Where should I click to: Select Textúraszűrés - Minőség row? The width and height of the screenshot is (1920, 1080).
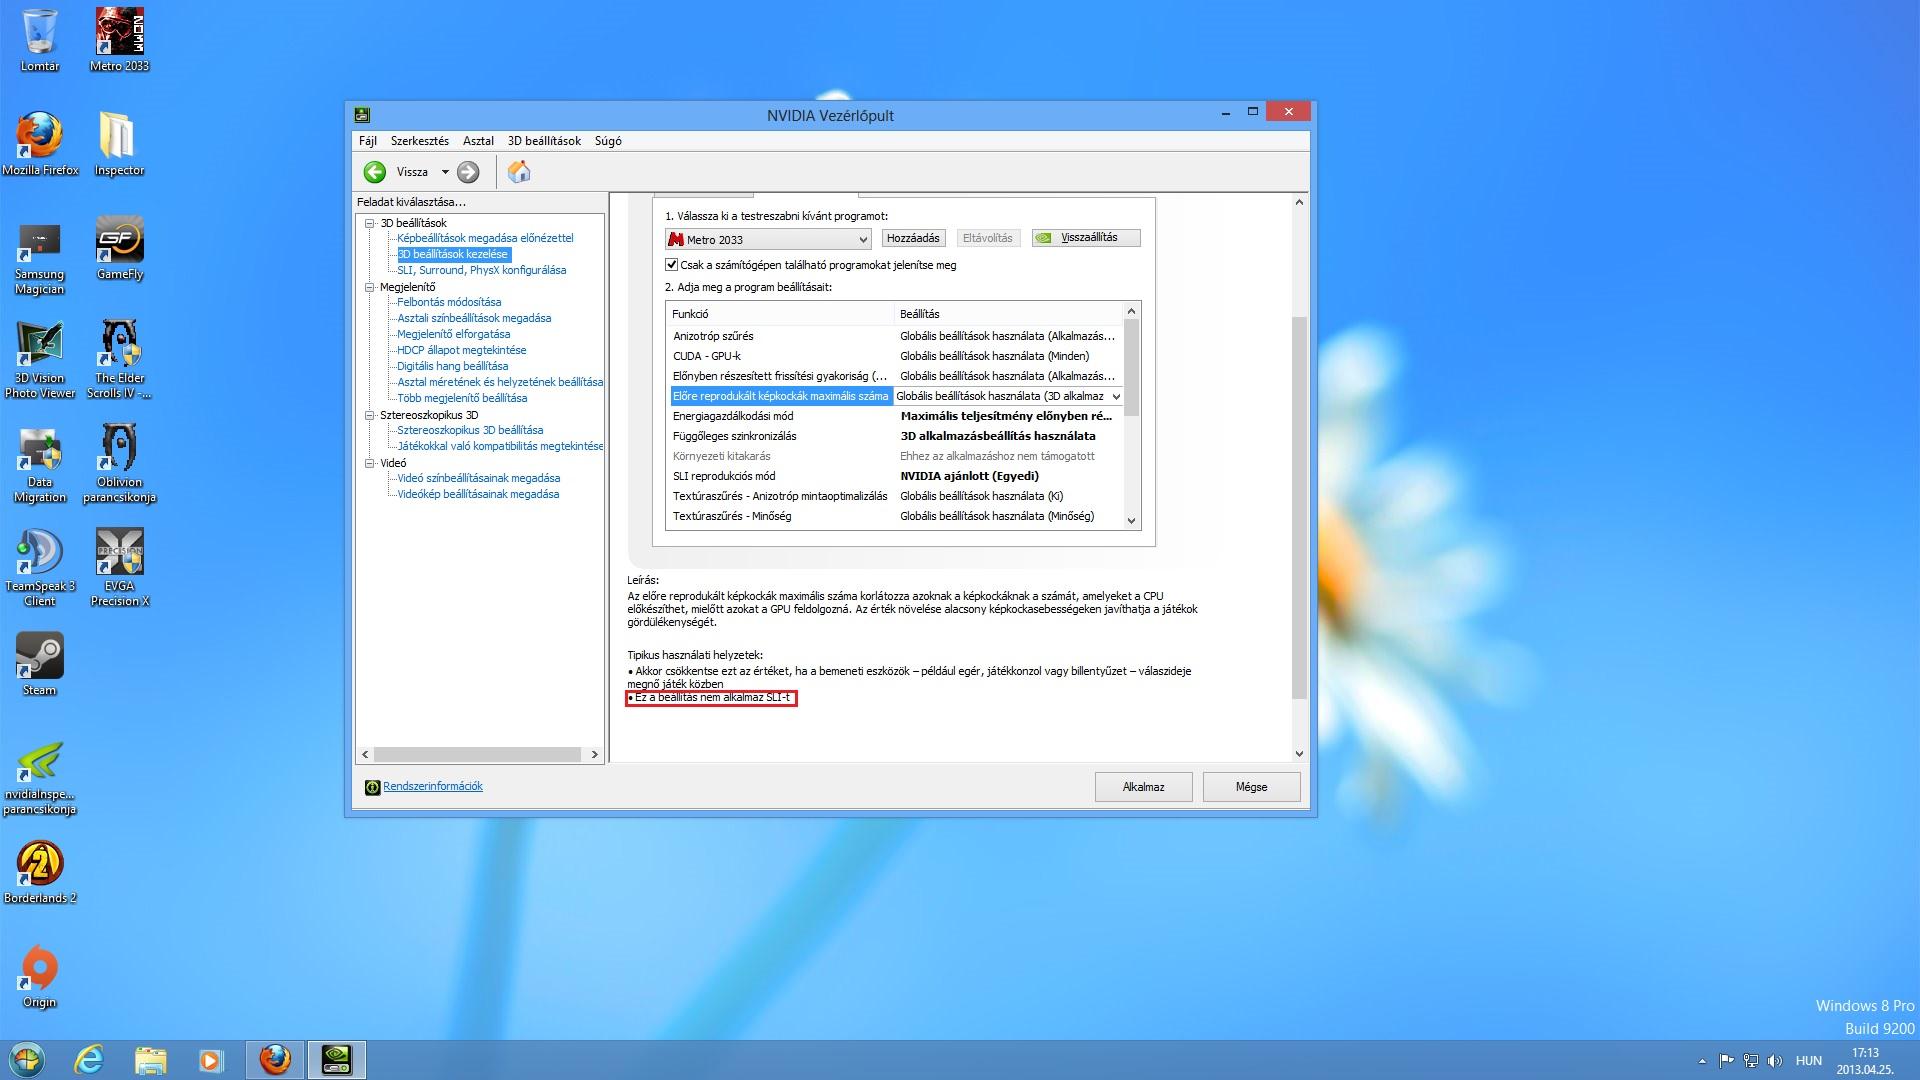click(x=895, y=516)
